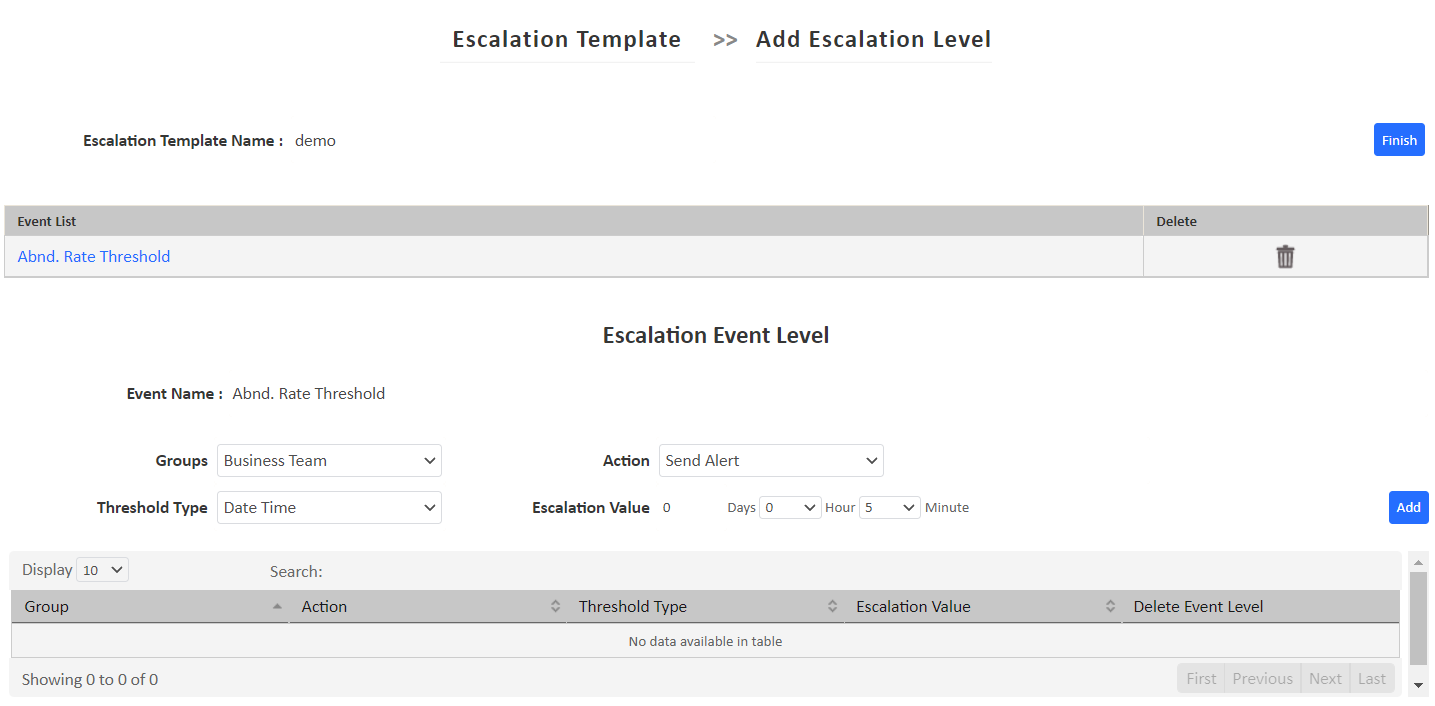Open the Days dropdown set to 0
This screenshot has width=1435, height=706.
coord(790,507)
